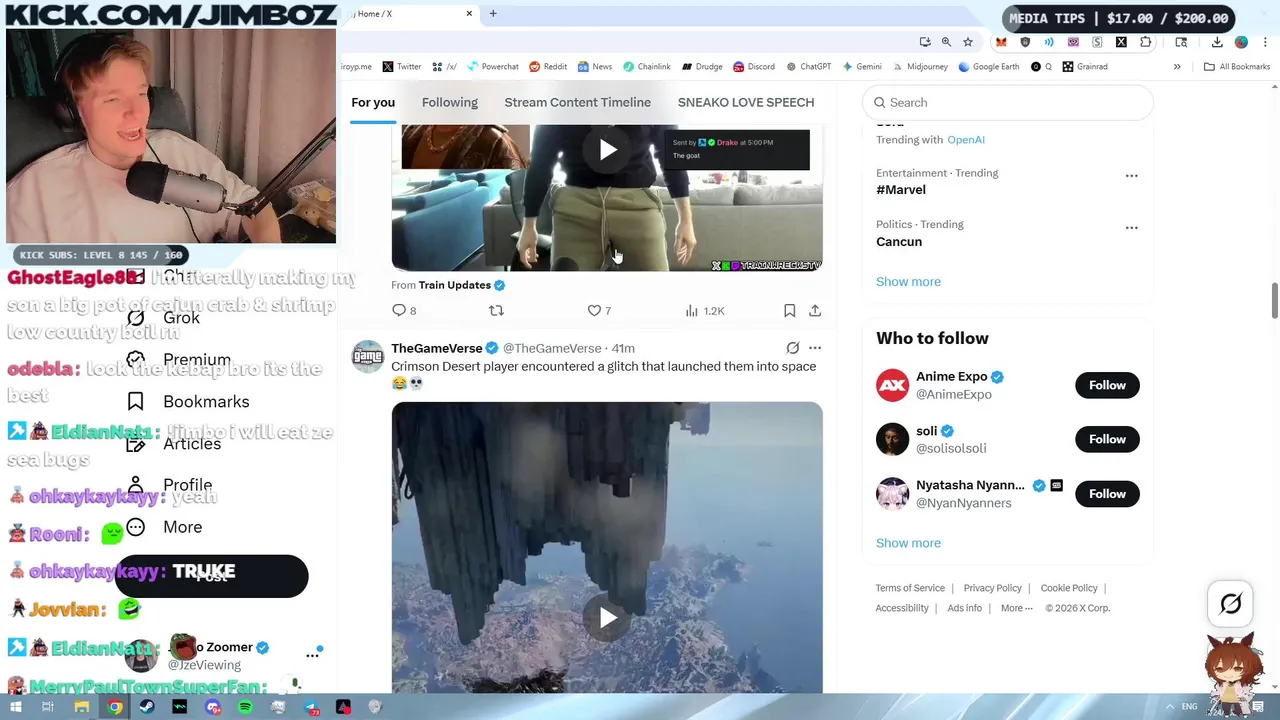
Task: Open a new browser tab
Action: (493, 14)
